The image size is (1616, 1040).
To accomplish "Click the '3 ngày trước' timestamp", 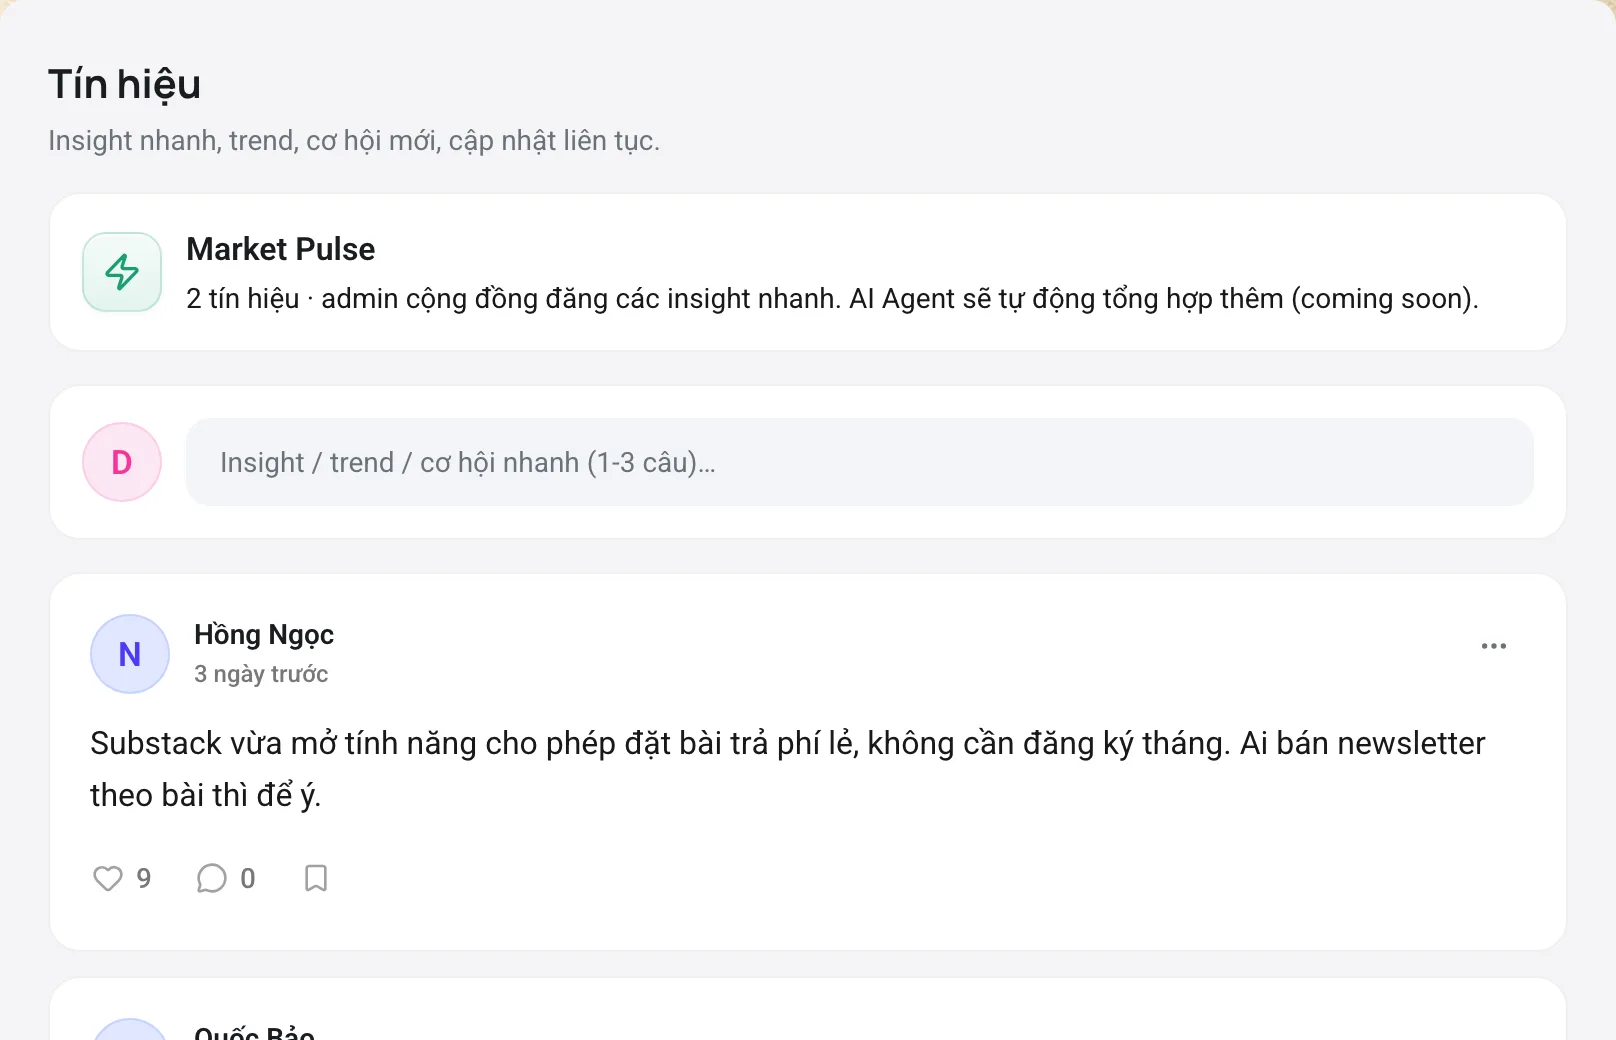I will [261, 674].
